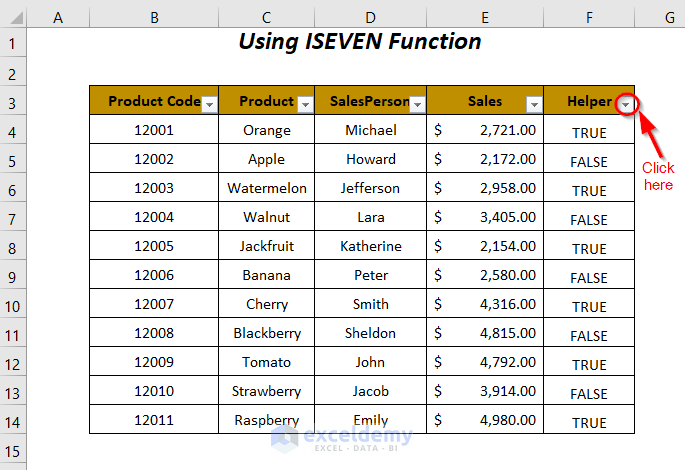685x470 pixels.
Task: Click the Katherine salesperson cell
Action: click(371, 246)
